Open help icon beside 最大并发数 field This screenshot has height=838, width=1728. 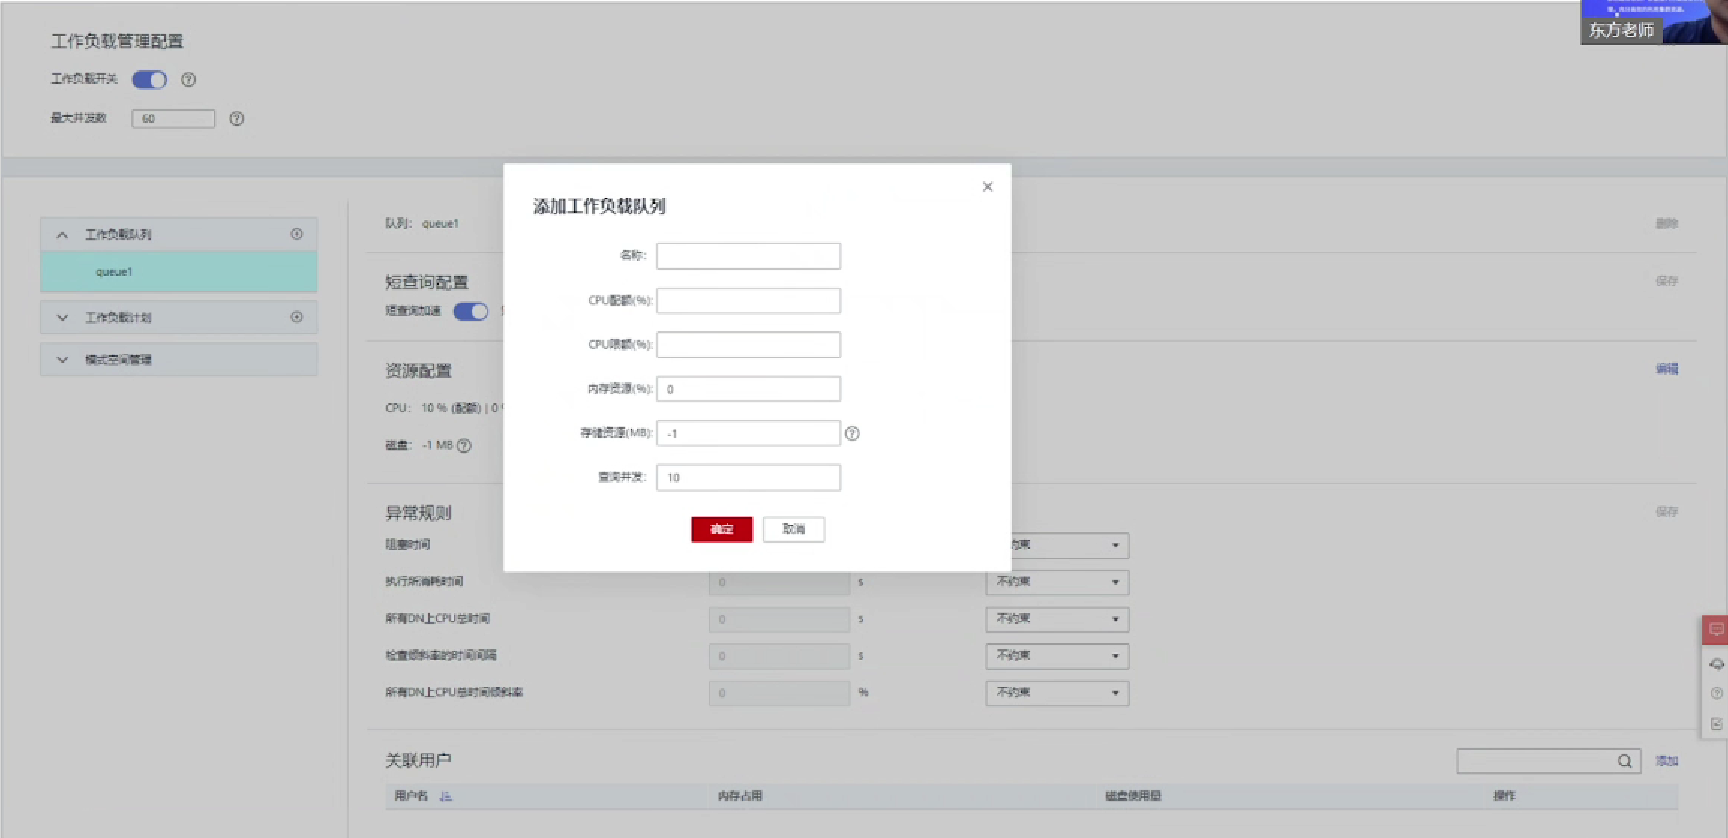[237, 118]
